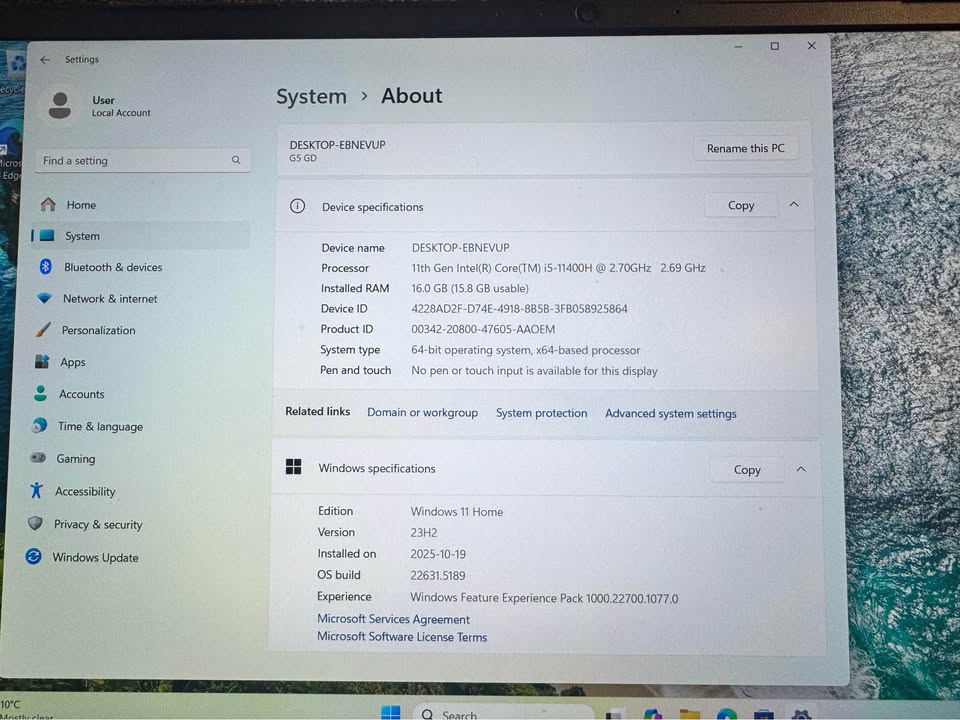The image size is (960, 720).
Task: Click the back arrow in Settings
Action: [45, 59]
